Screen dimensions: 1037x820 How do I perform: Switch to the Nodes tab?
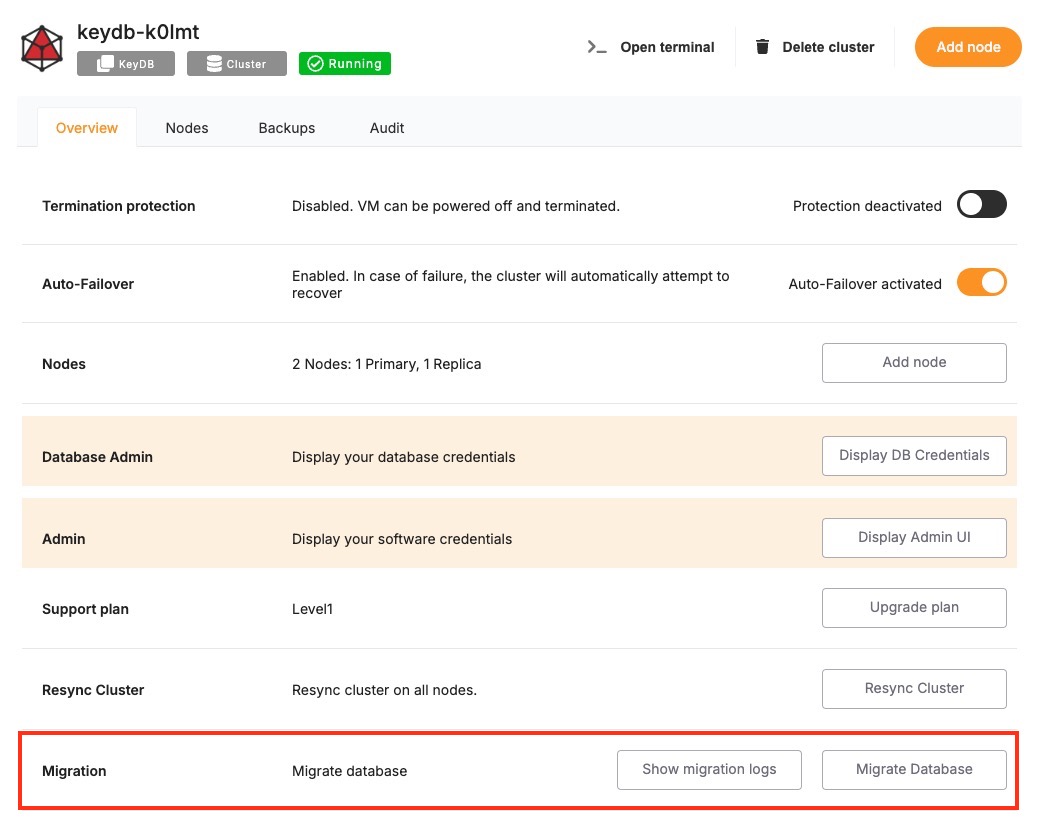tap(187, 128)
